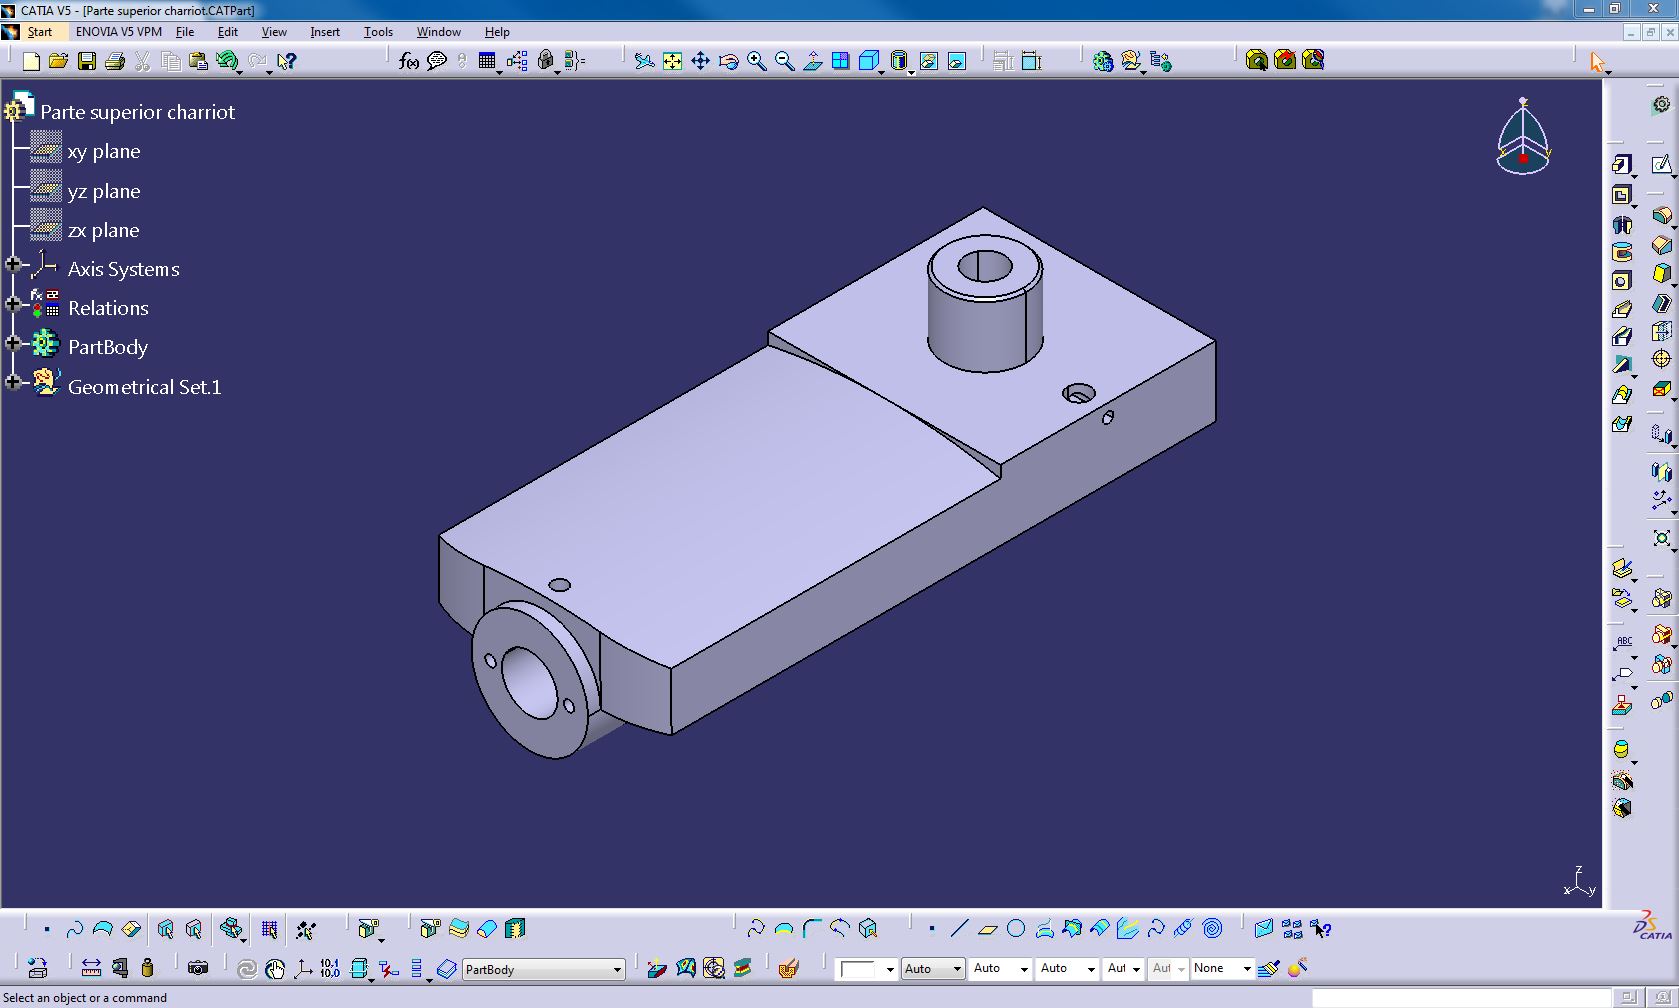Screen dimensions: 1679x1008
Task: Click the Sketch tool in right toolbar
Action: (1661, 164)
